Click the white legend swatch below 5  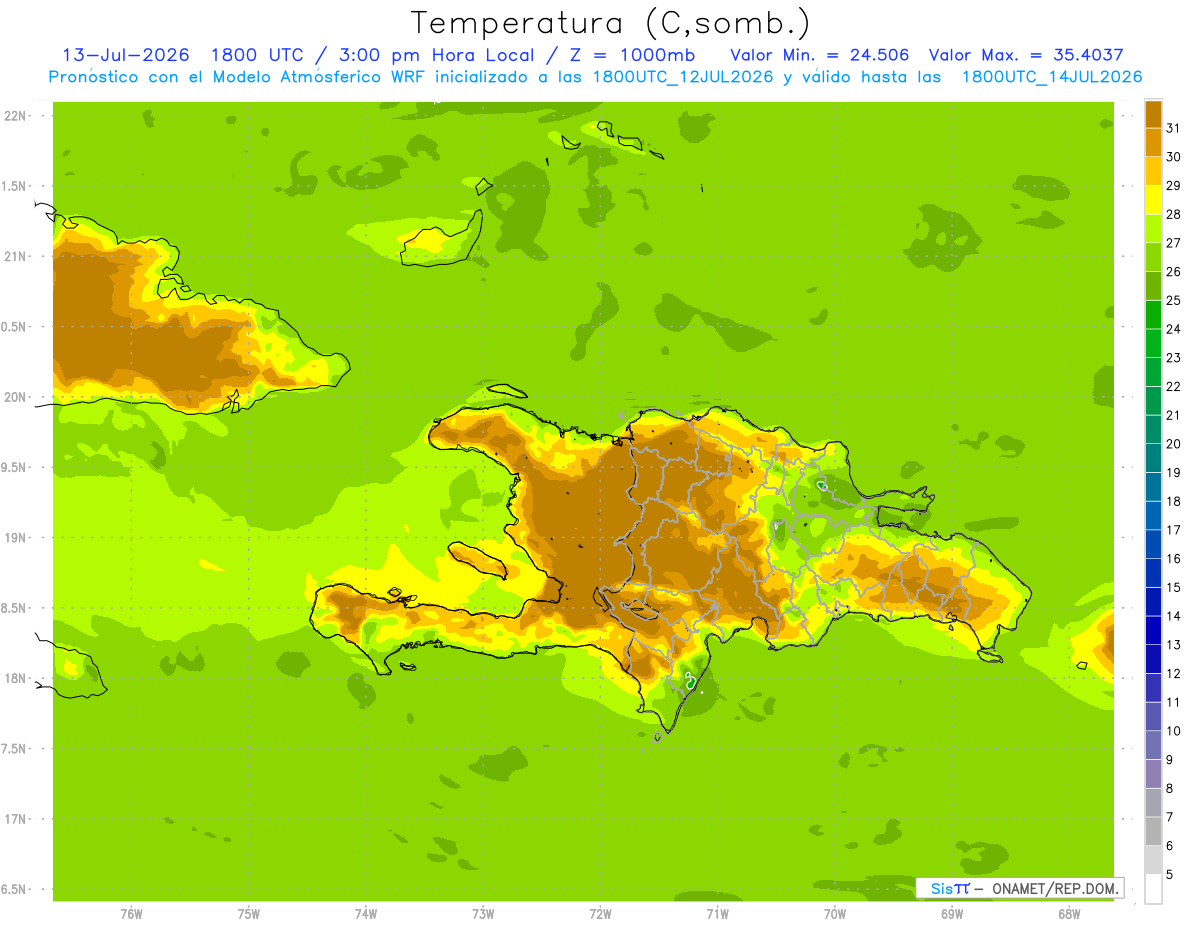coord(1153,888)
